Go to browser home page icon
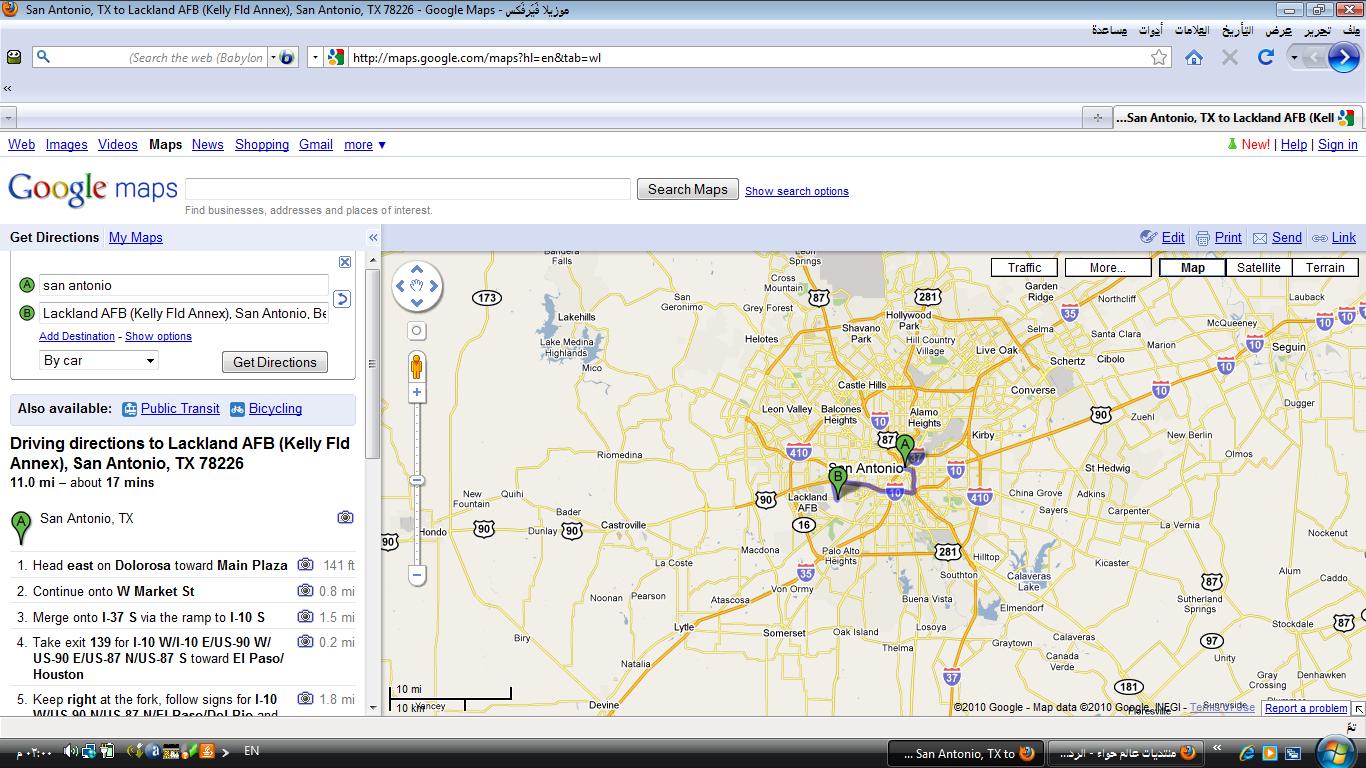Viewport: 1366px width, 768px height. pyautogui.click(x=1193, y=57)
